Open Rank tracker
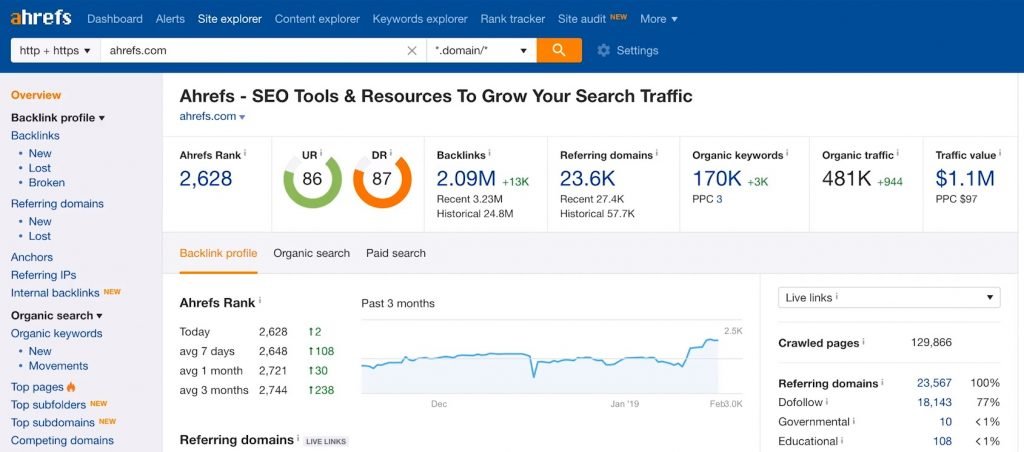The image size is (1024, 452). point(513,19)
